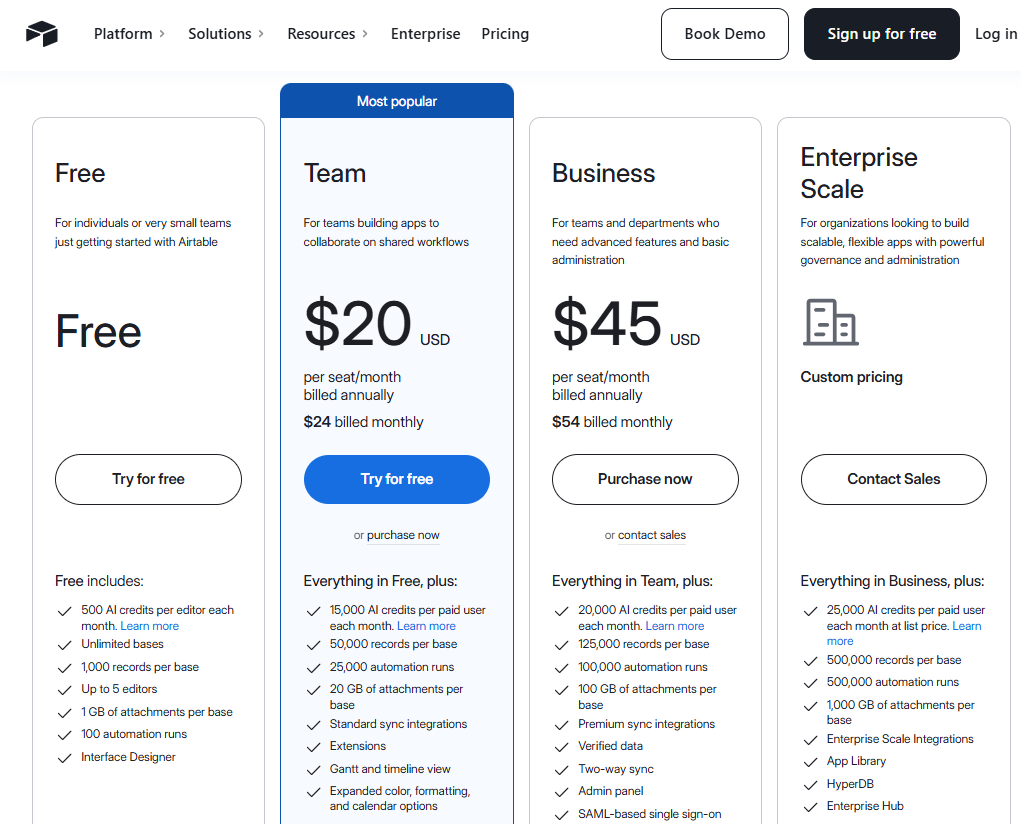Click checkmark beside Two-way sync

click(561, 770)
